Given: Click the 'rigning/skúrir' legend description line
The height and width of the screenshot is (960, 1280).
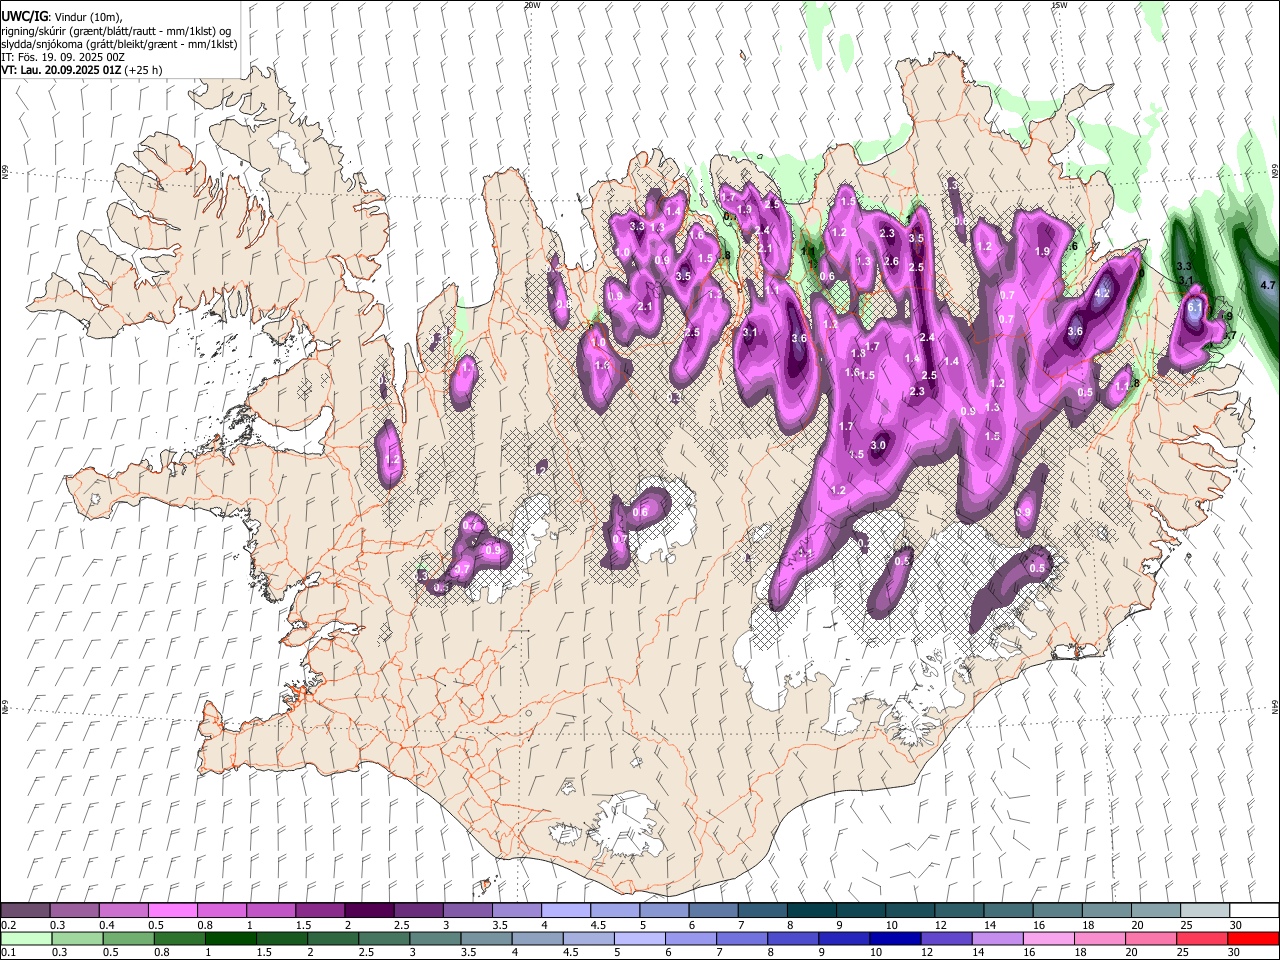Looking at the screenshot, I should click(116, 30).
